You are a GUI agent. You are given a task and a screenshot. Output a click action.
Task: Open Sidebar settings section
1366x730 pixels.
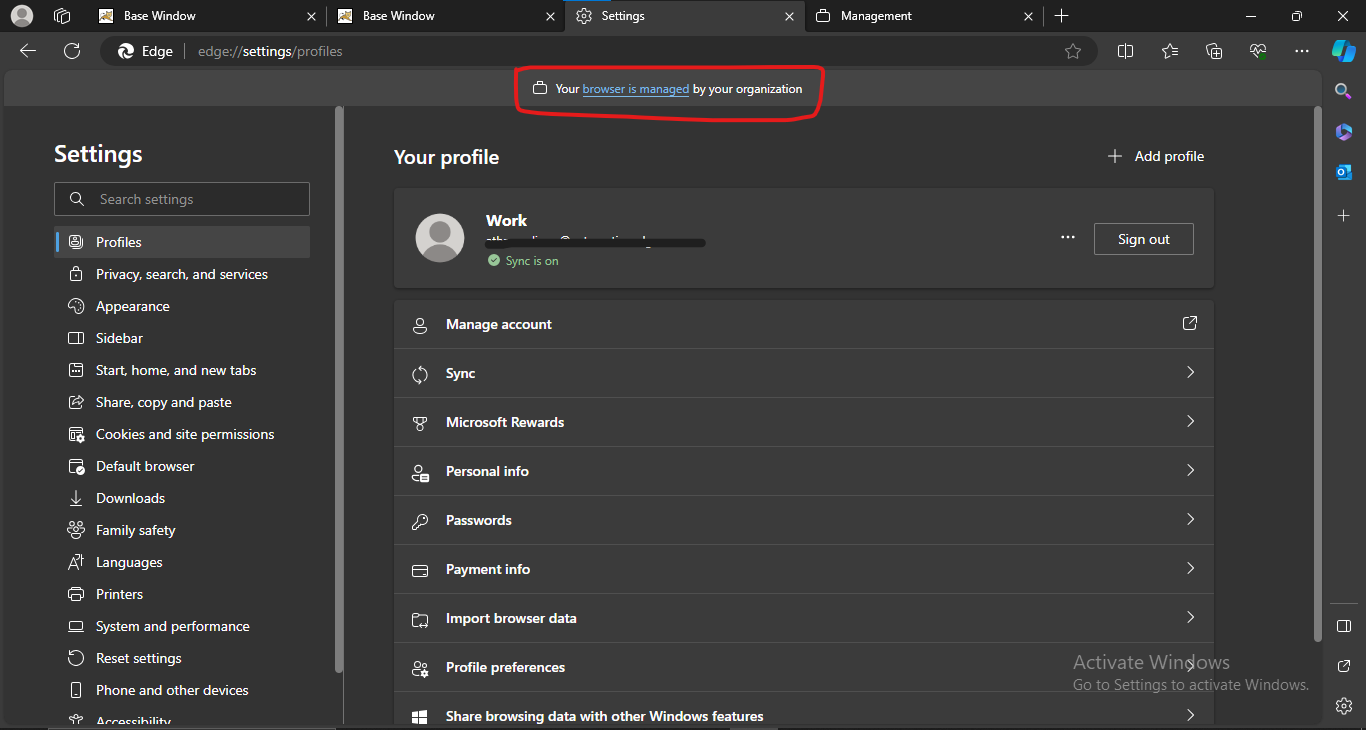tap(182, 338)
